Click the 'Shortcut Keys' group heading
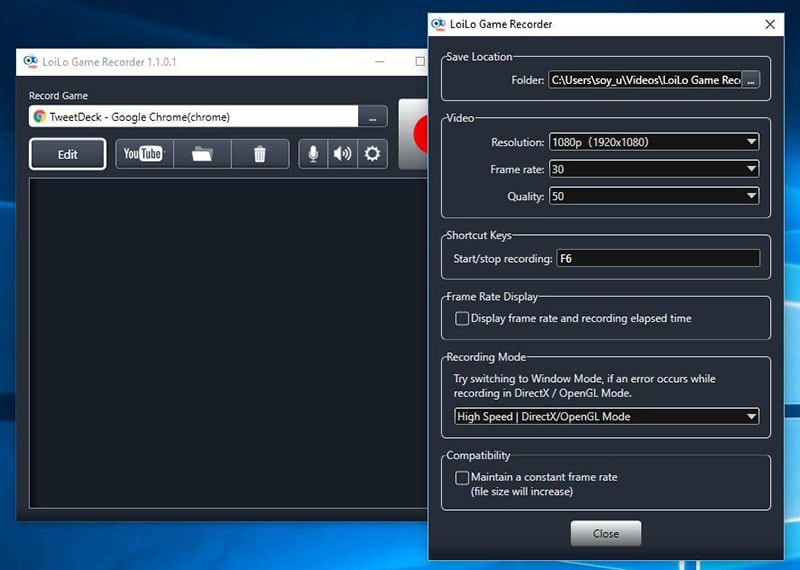This screenshot has height=570, width=800. [x=479, y=235]
